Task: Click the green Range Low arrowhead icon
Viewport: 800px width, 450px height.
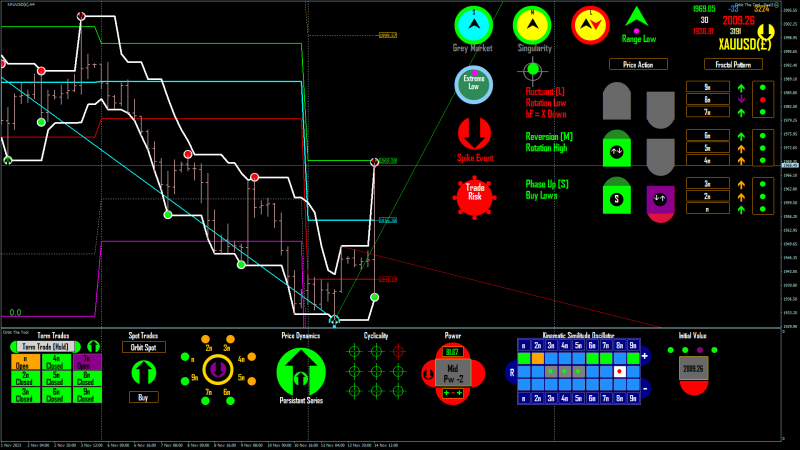Action: click(637, 17)
